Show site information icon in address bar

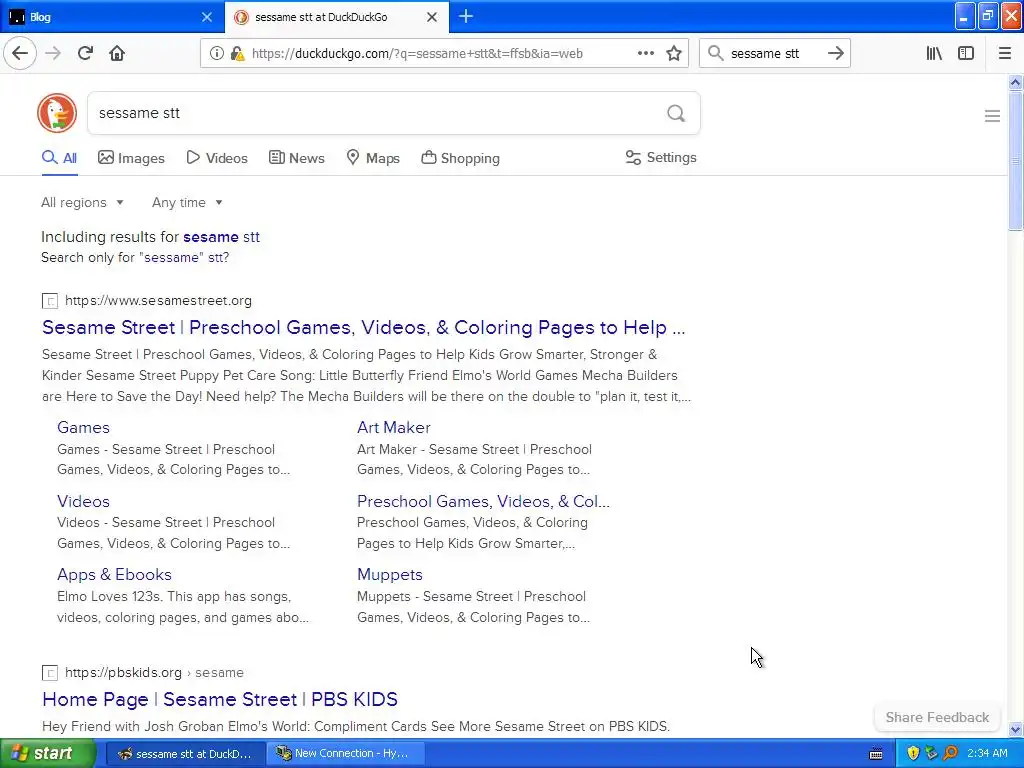pyautogui.click(x=216, y=54)
